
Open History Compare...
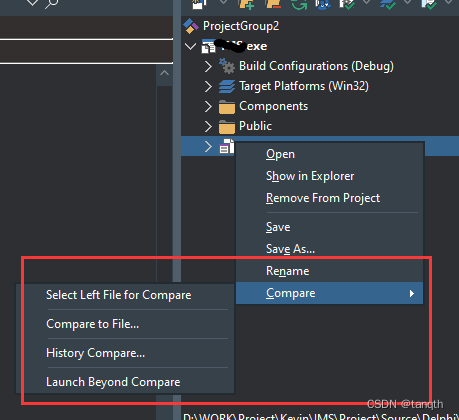[125, 353]
